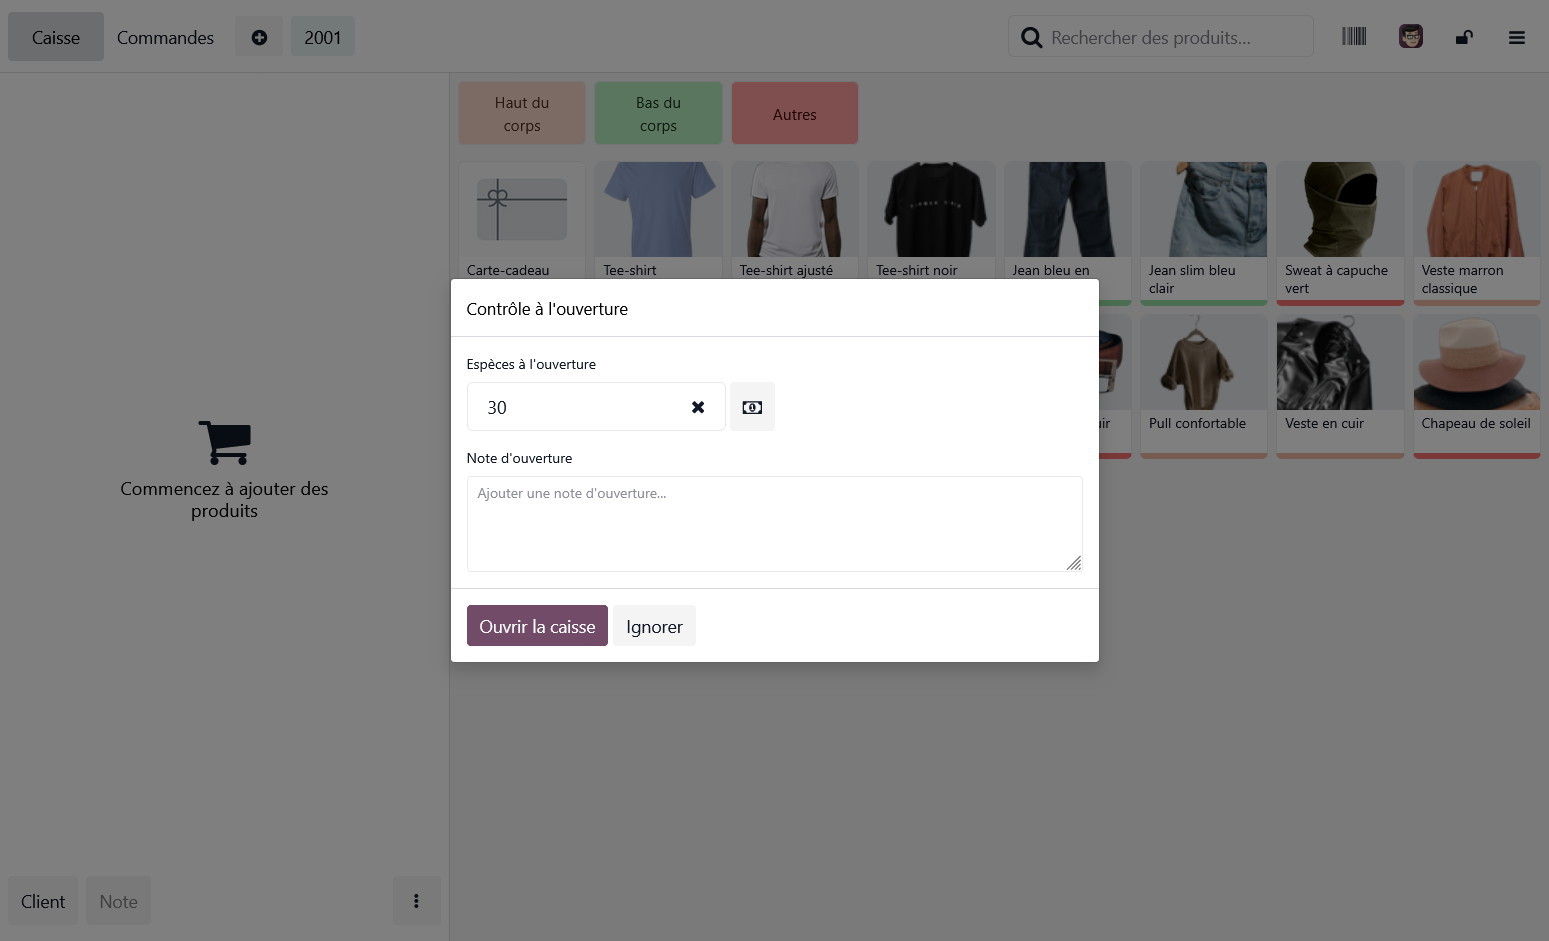Select the Bas du corps category
This screenshot has width=1549, height=941.
coord(658,112)
